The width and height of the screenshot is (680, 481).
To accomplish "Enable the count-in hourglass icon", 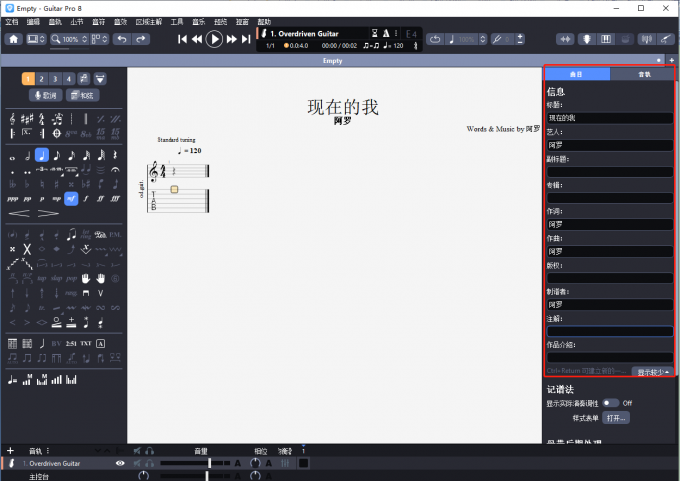I will click(375, 33).
